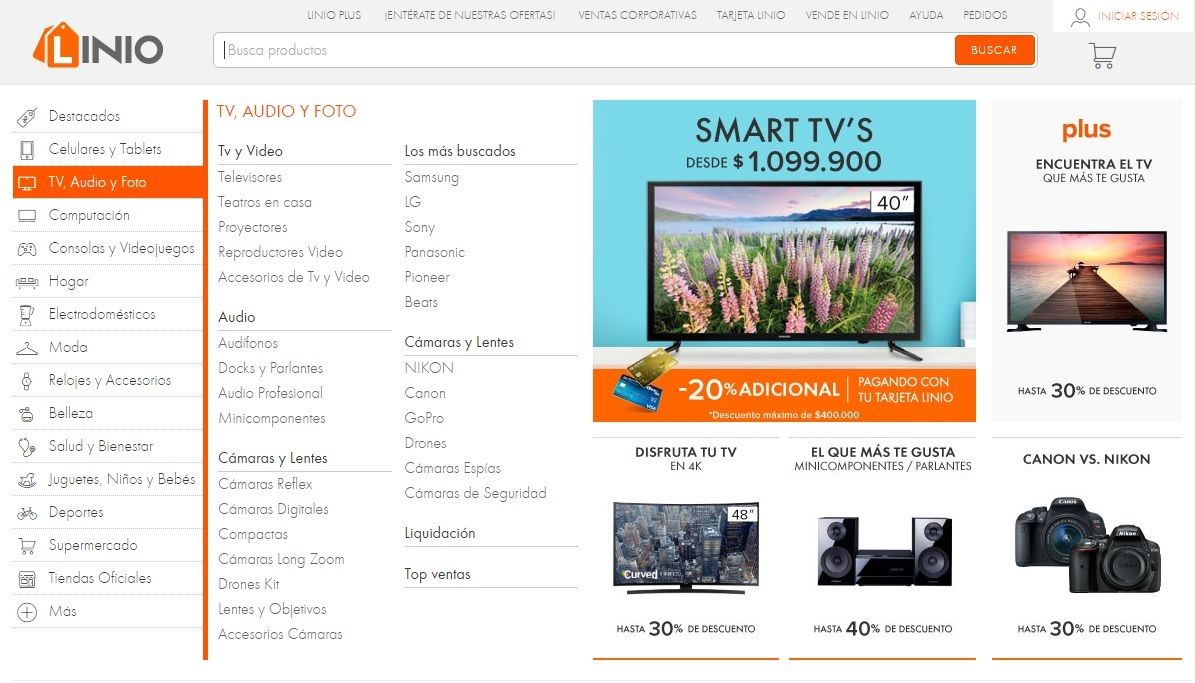Select Cámaras de Seguridad link

[476, 494]
